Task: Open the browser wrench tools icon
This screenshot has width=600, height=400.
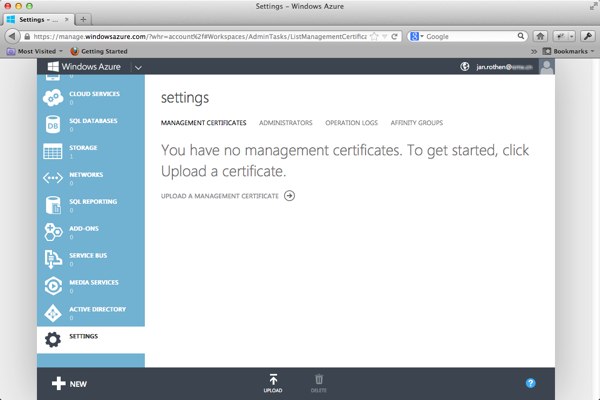Action: pyautogui.click(x=588, y=36)
